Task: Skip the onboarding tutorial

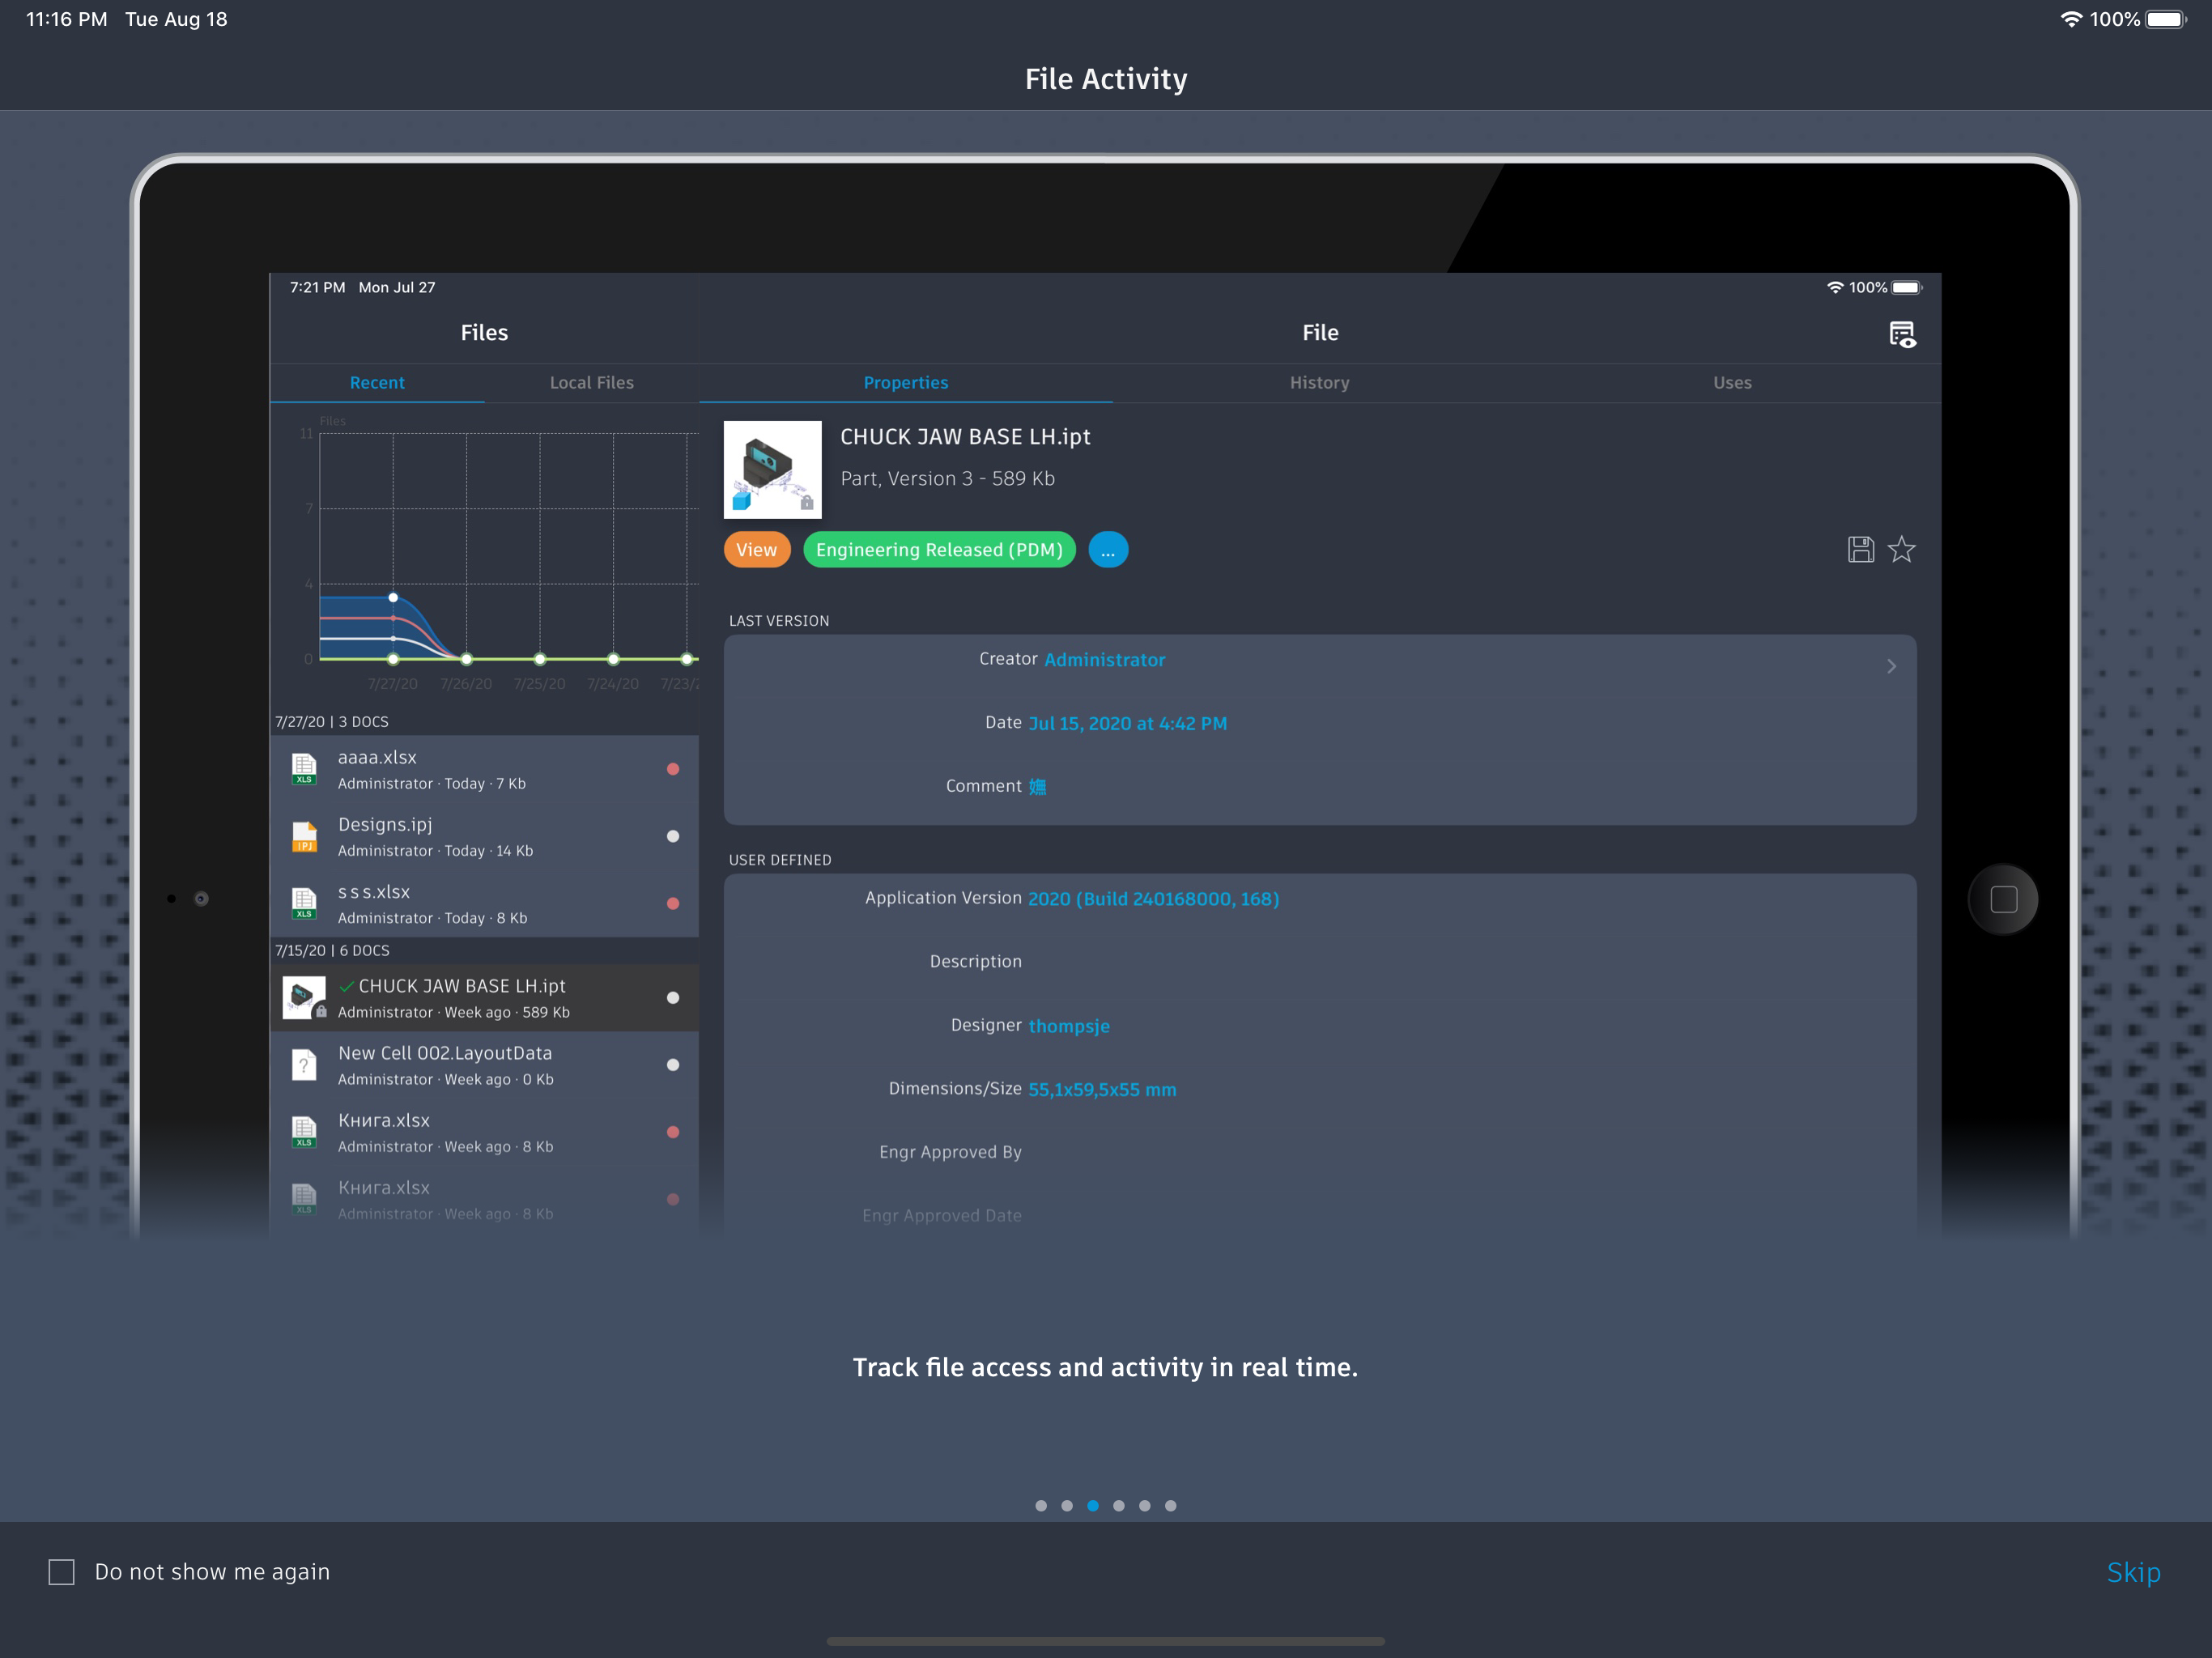Action: tap(2132, 1572)
